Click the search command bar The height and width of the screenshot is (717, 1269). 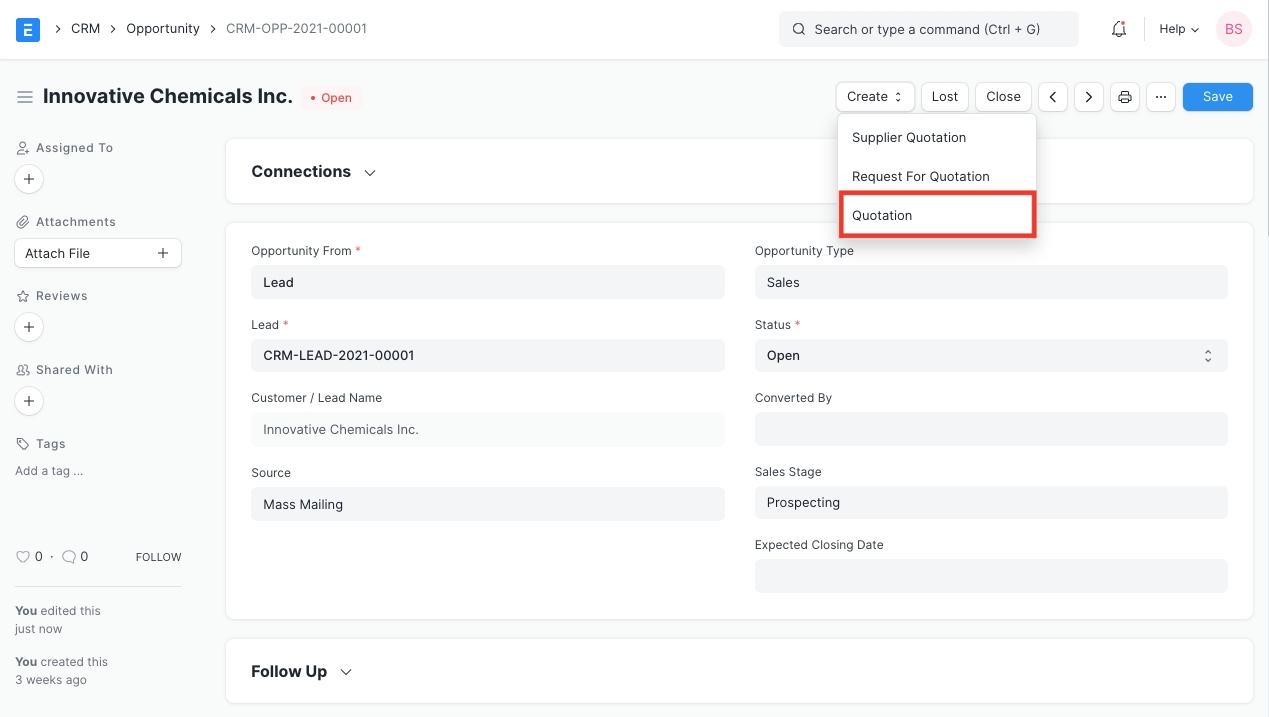(x=928, y=29)
